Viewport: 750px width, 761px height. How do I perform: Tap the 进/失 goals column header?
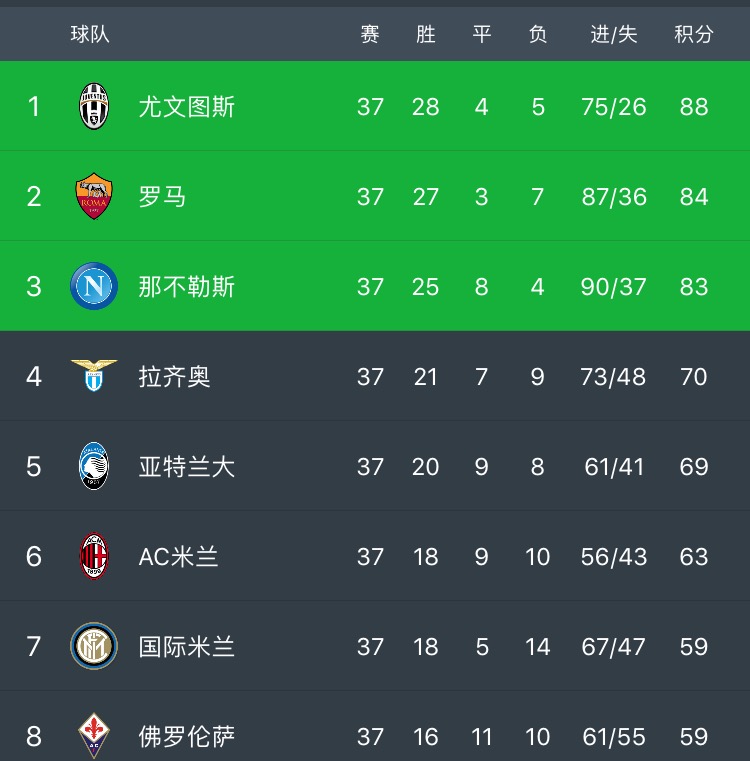(x=614, y=34)
